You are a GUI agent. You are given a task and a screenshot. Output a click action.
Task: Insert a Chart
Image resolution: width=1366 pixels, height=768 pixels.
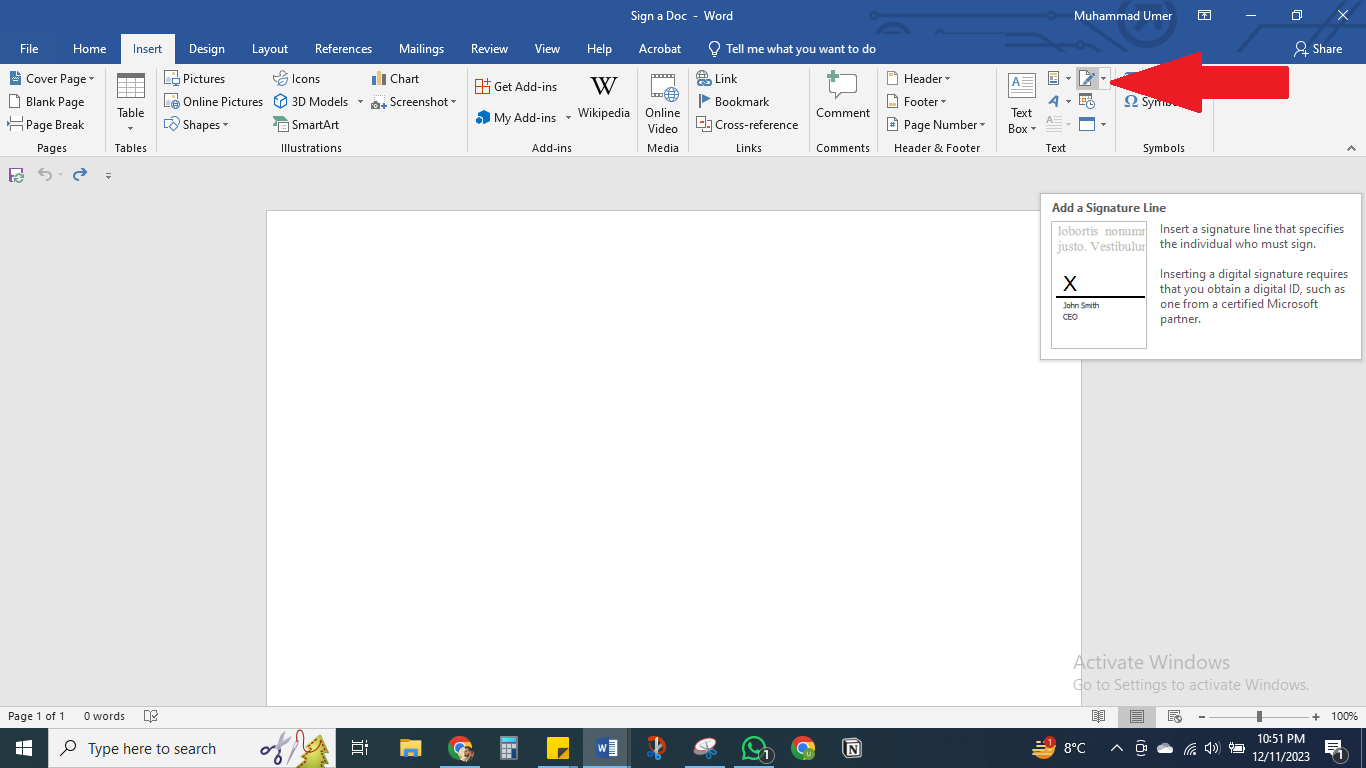click(x=395, y=78)
